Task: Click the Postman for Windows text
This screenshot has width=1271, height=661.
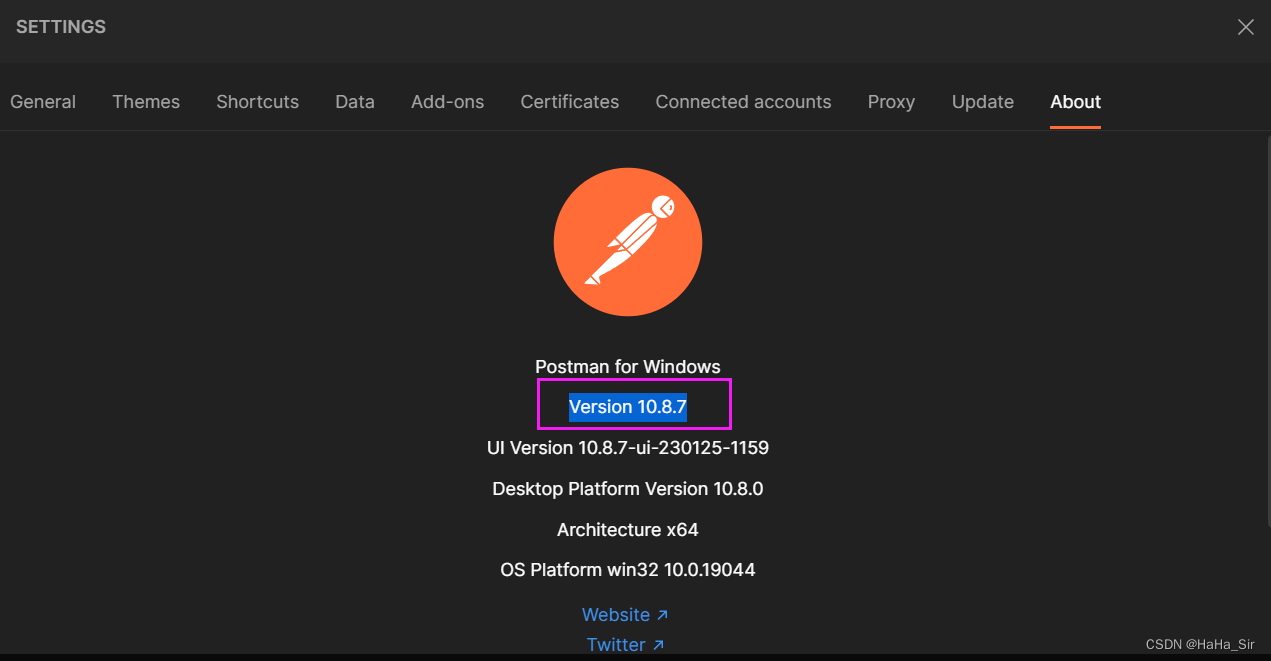Action: tap(628, 367)
